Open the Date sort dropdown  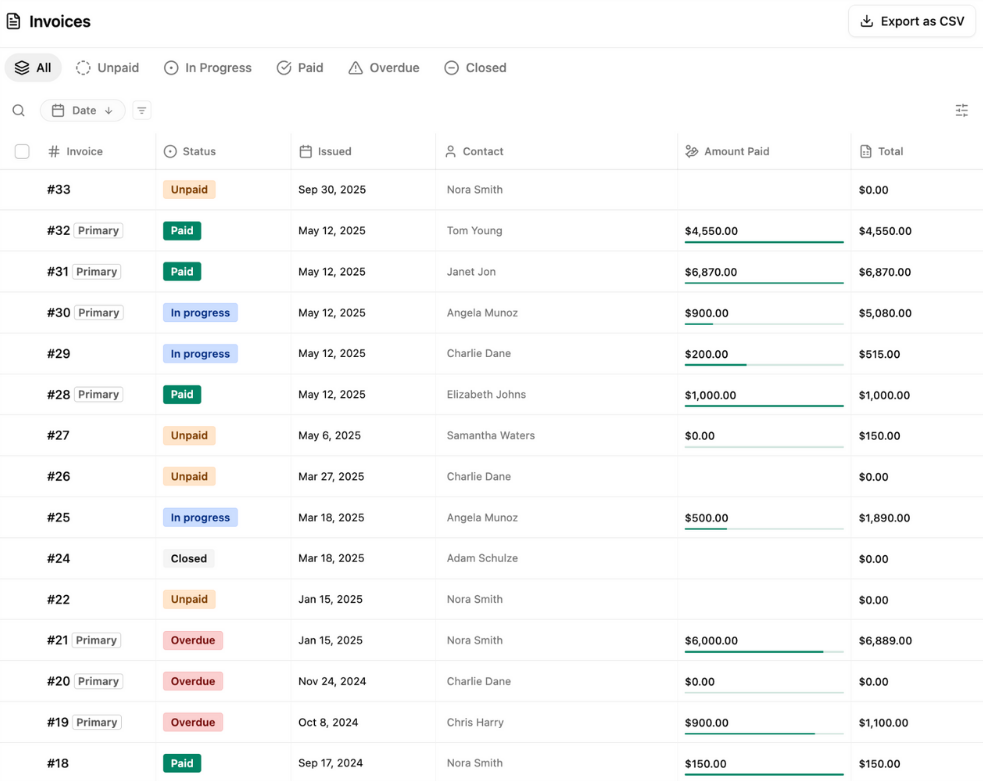(x=83, y=110)
